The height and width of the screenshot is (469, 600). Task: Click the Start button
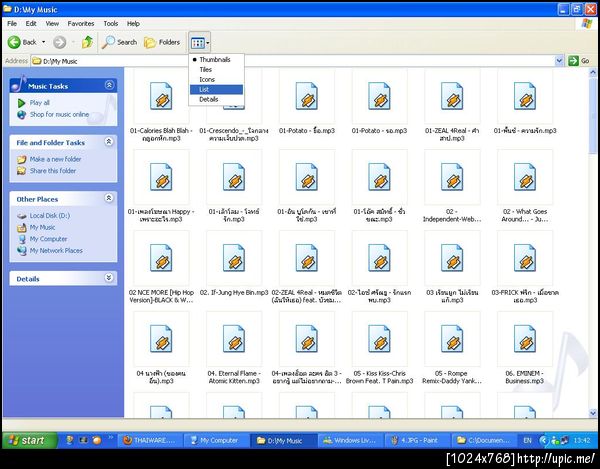click(x=29, y=440)
